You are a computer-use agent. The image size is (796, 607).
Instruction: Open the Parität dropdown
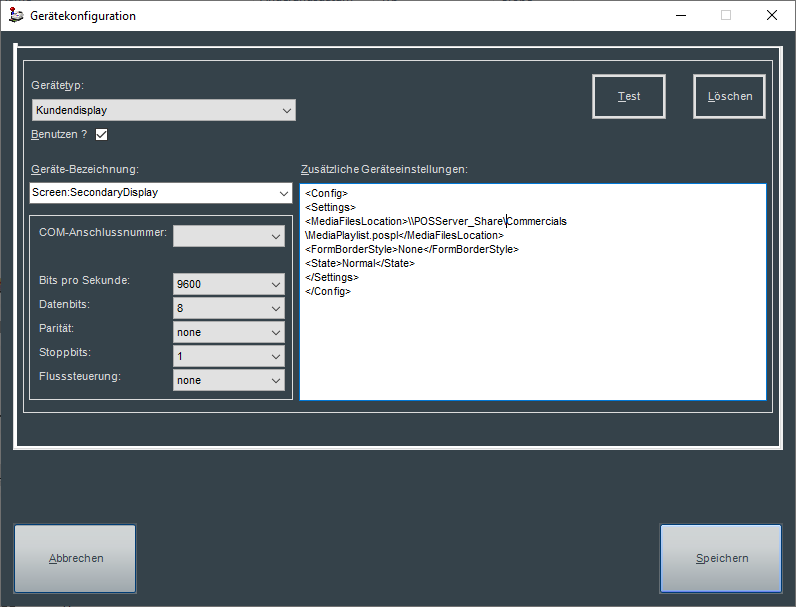[x=229, y=332]
